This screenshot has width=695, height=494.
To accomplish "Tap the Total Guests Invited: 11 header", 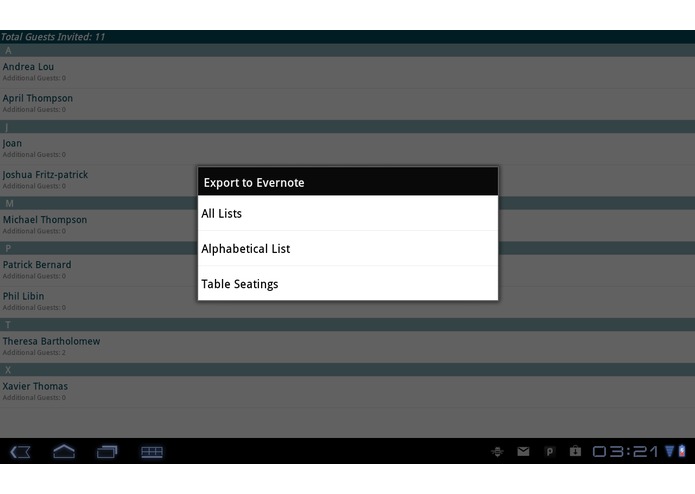I will [348, 37].
